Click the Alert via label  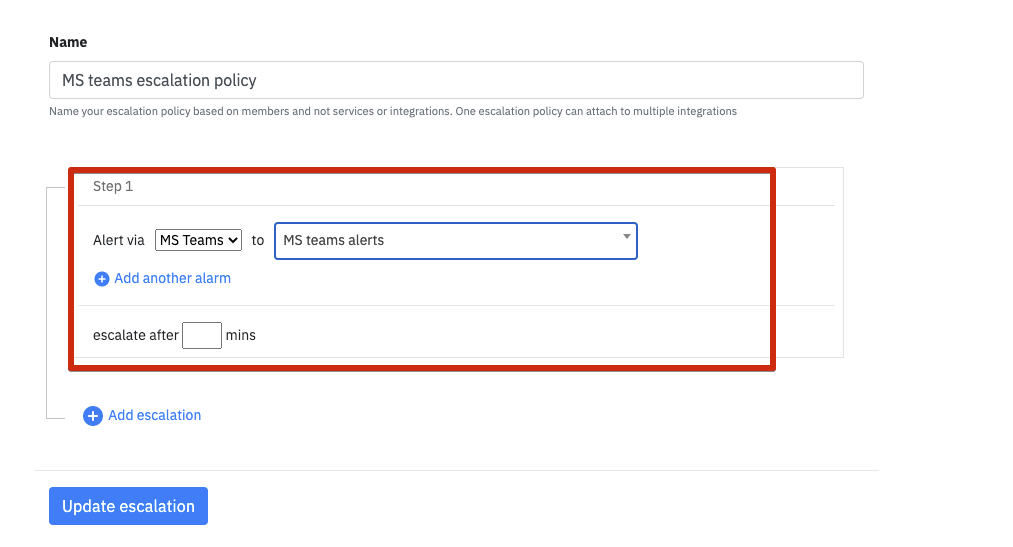point(119,240)
